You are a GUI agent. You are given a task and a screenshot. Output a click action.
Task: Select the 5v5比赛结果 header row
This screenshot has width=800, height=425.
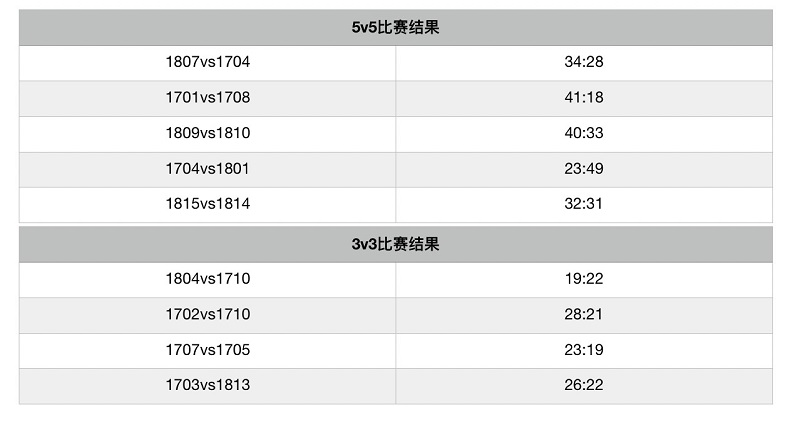click(395, 28)
